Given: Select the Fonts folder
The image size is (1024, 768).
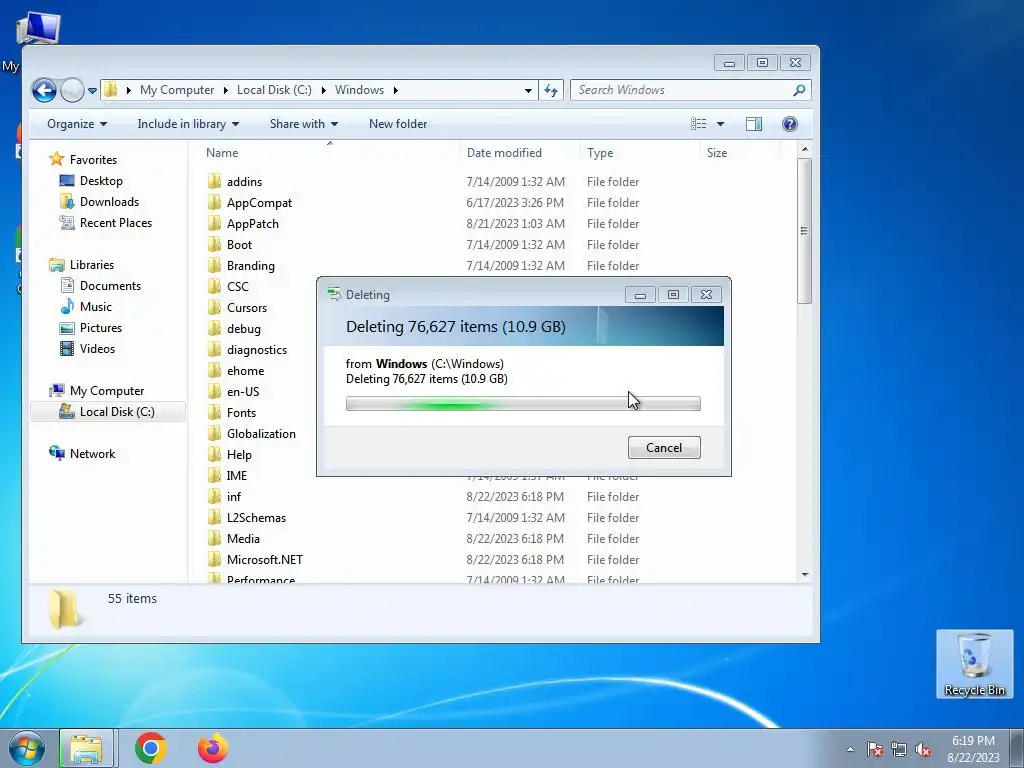Looking at the screenshot, I should pos(241,413).
